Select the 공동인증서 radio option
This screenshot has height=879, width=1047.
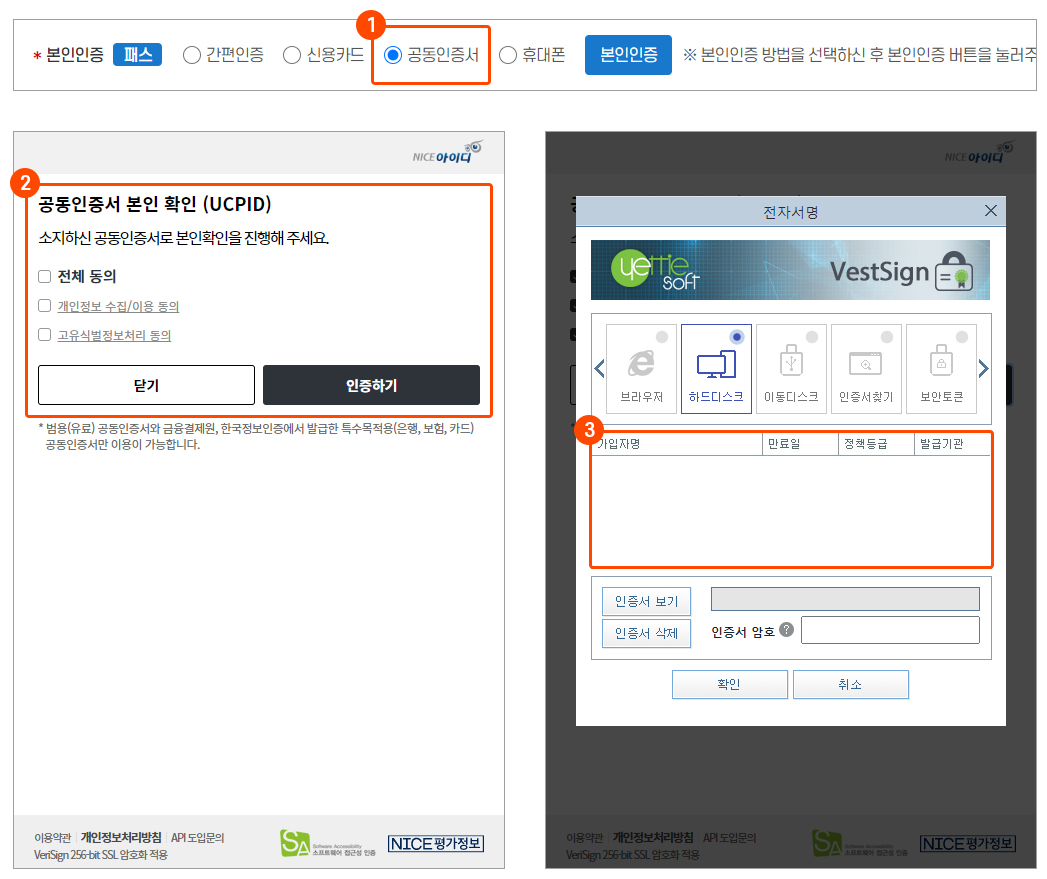393,55
